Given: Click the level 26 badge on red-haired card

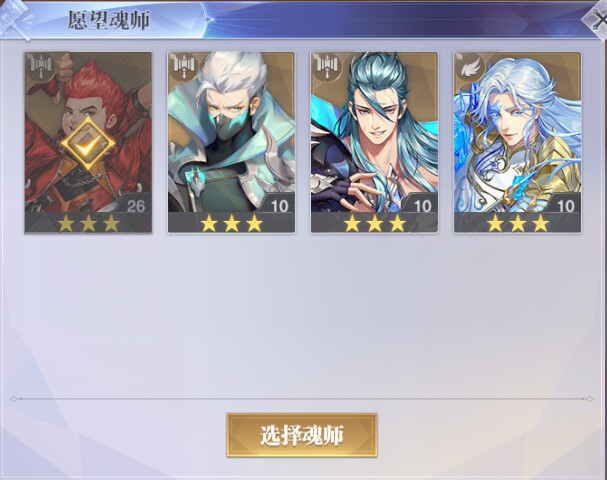Looking at the screenshot, I should coord(136,205).
